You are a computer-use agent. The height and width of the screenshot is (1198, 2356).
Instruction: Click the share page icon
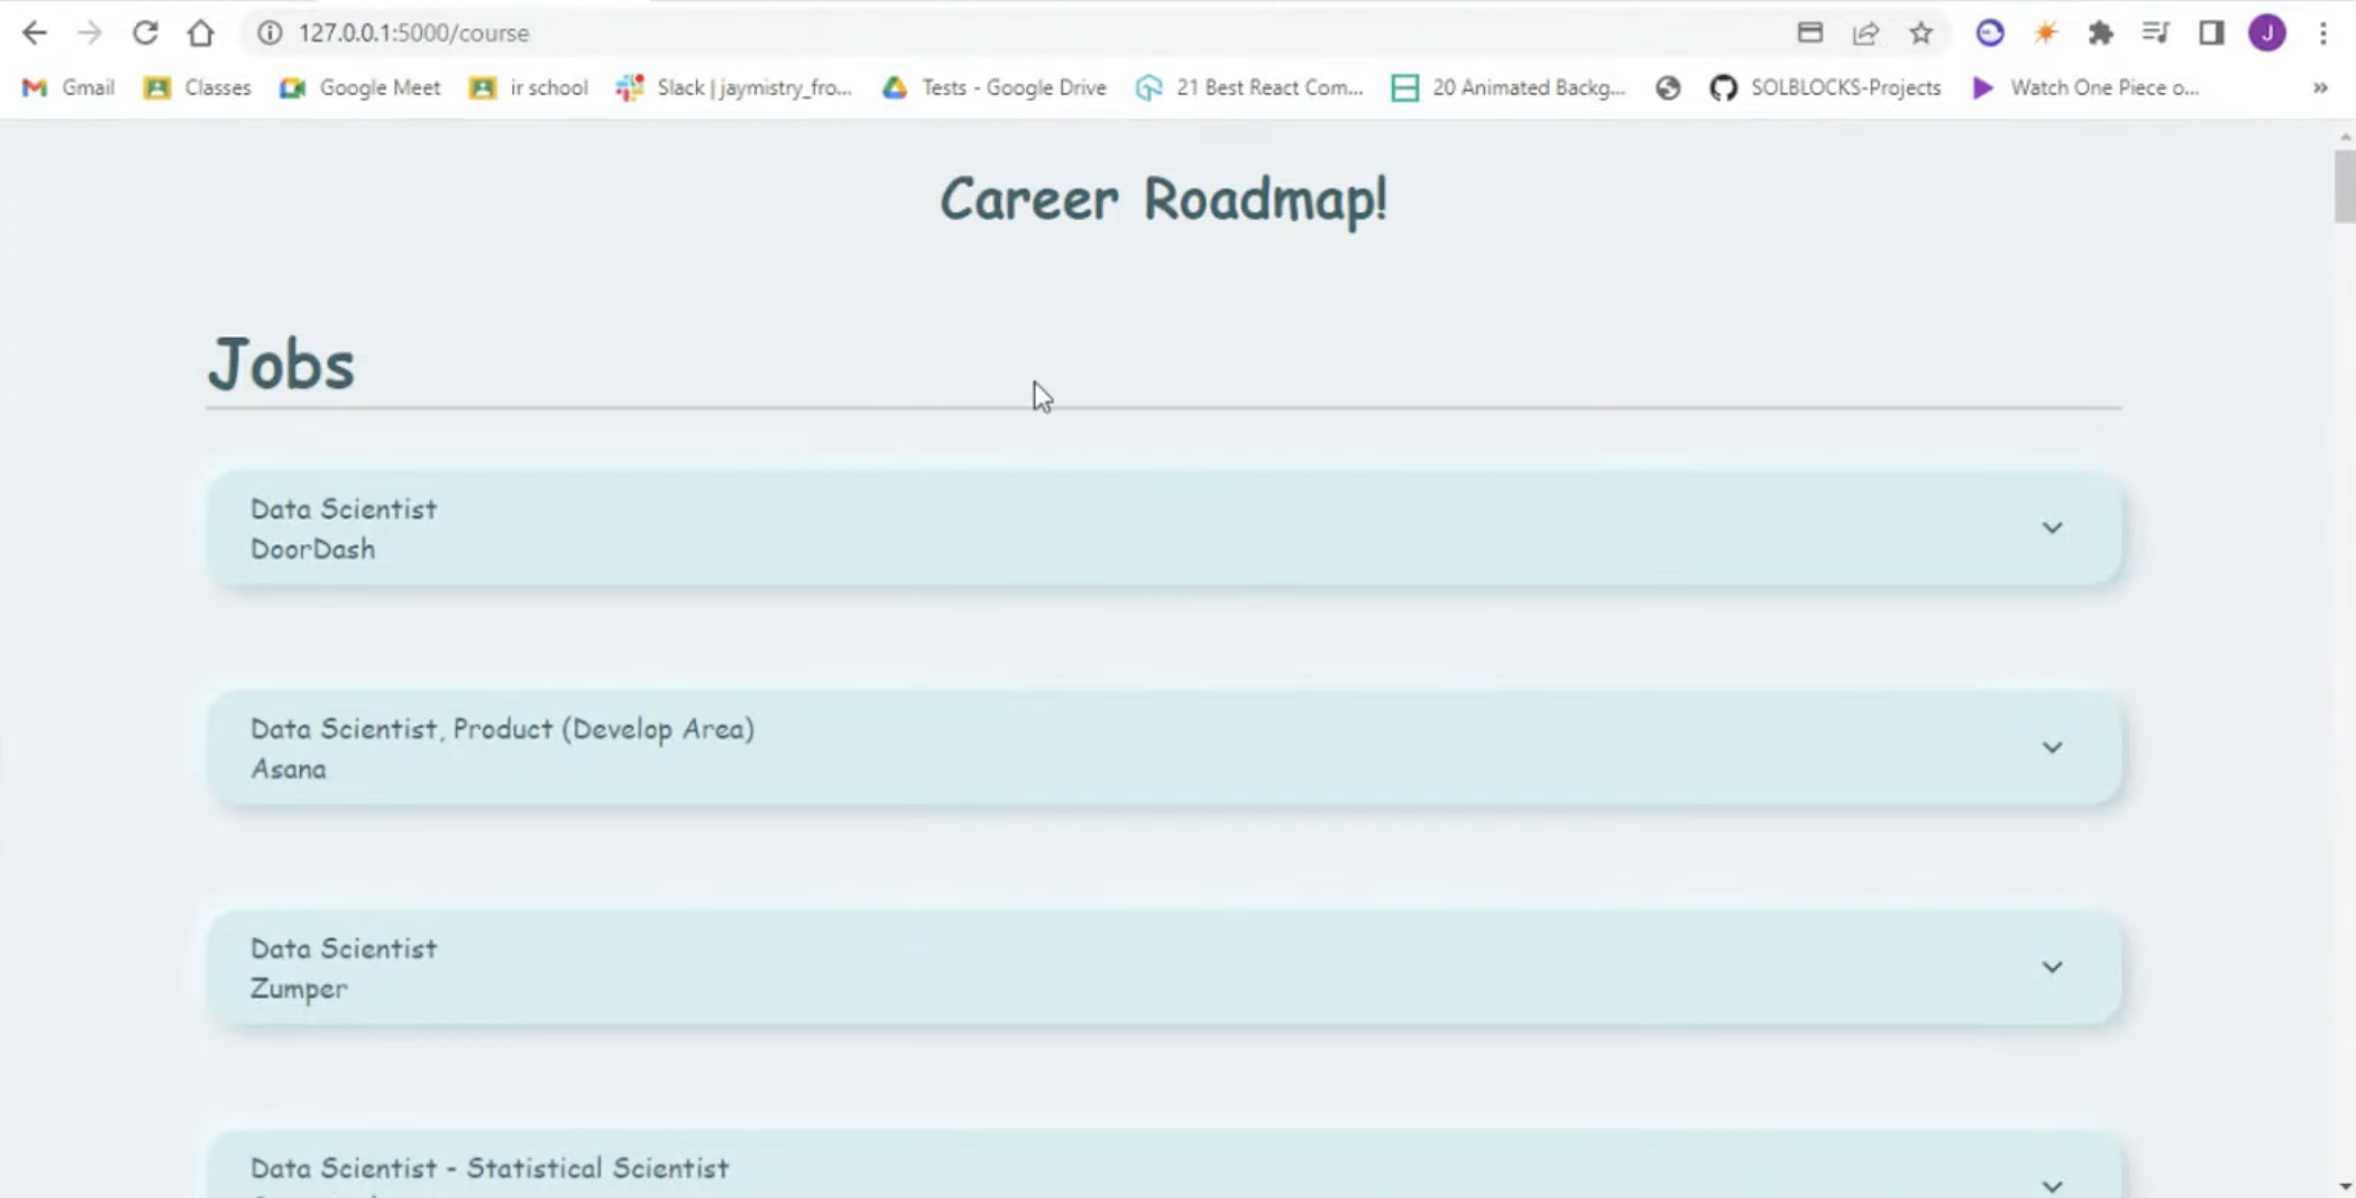[x=1865, y=33]
